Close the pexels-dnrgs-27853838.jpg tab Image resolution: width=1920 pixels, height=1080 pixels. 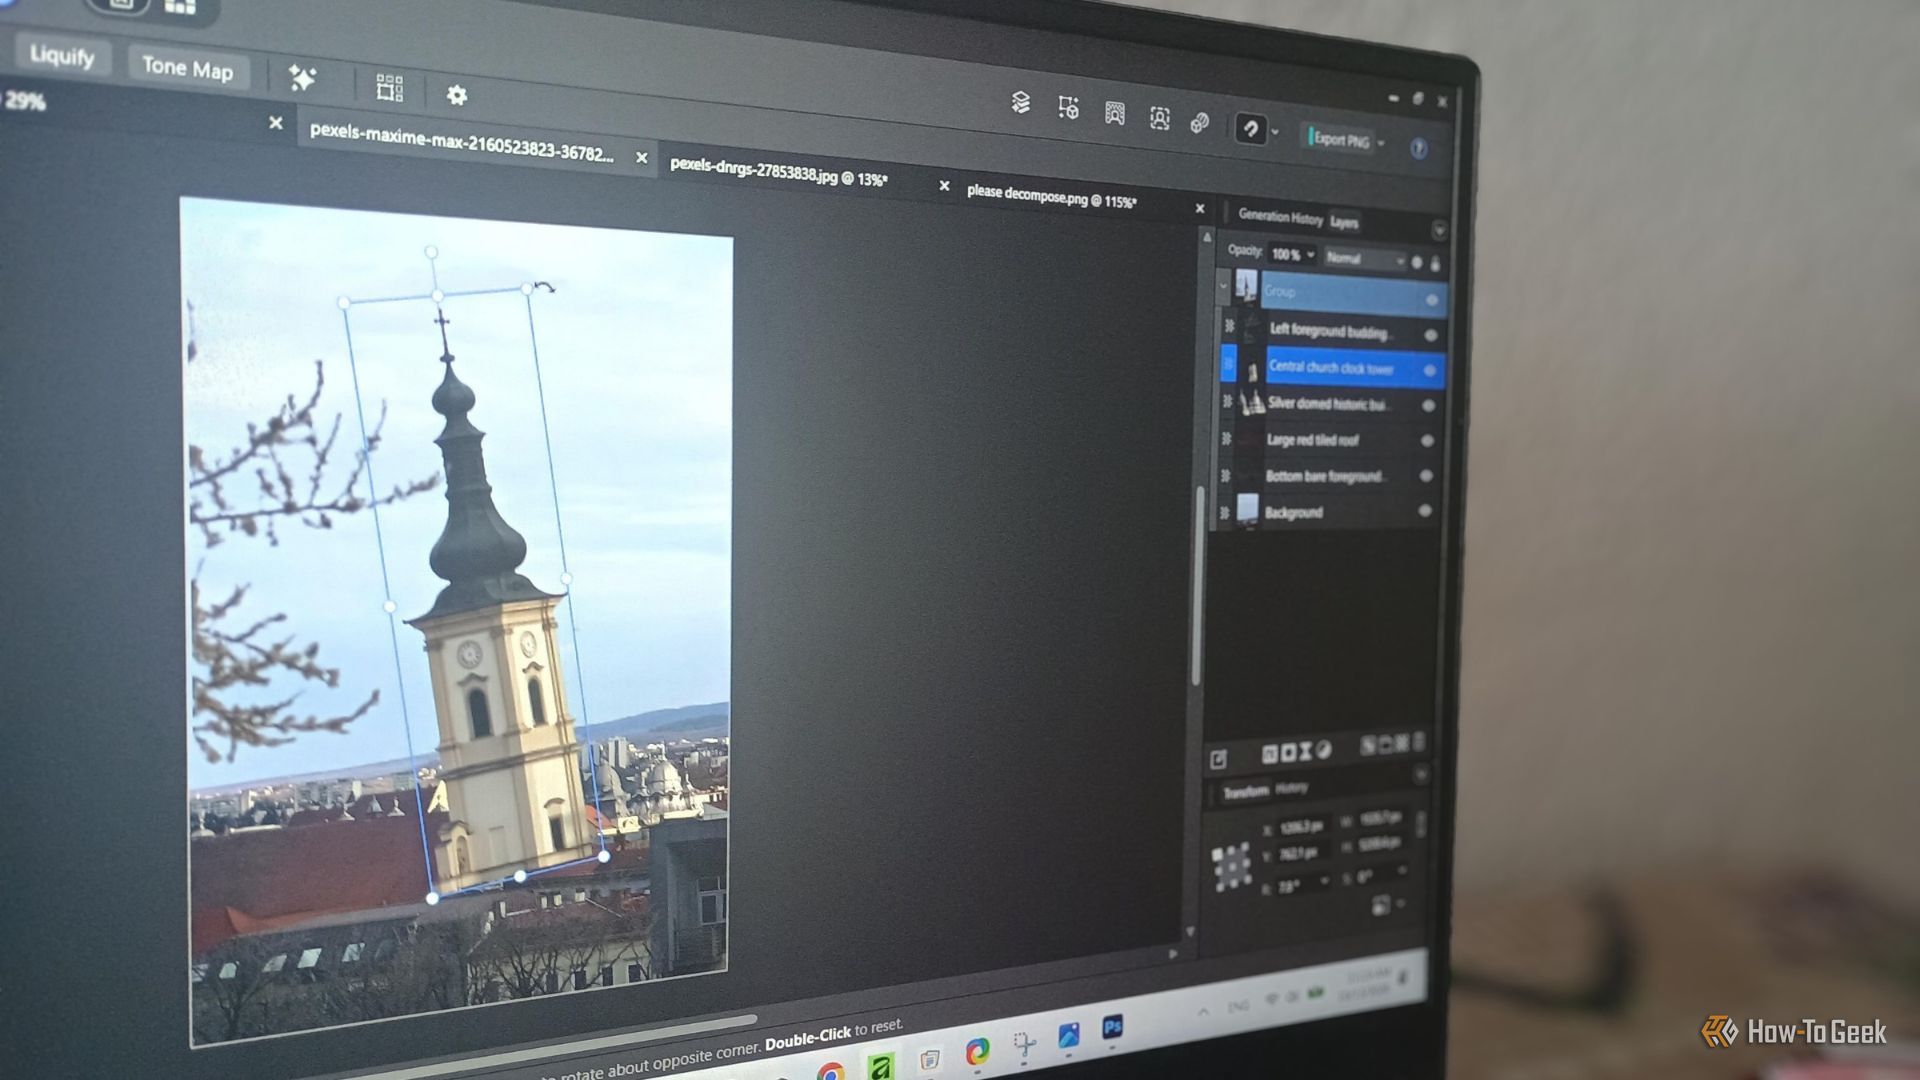point(944,185)
